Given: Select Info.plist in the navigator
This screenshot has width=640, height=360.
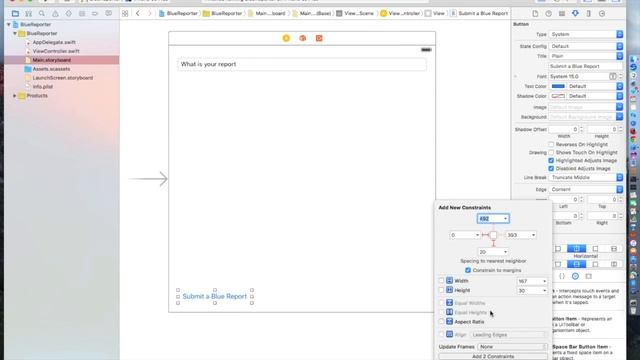Looking at the screenshot, I should 42,87.
